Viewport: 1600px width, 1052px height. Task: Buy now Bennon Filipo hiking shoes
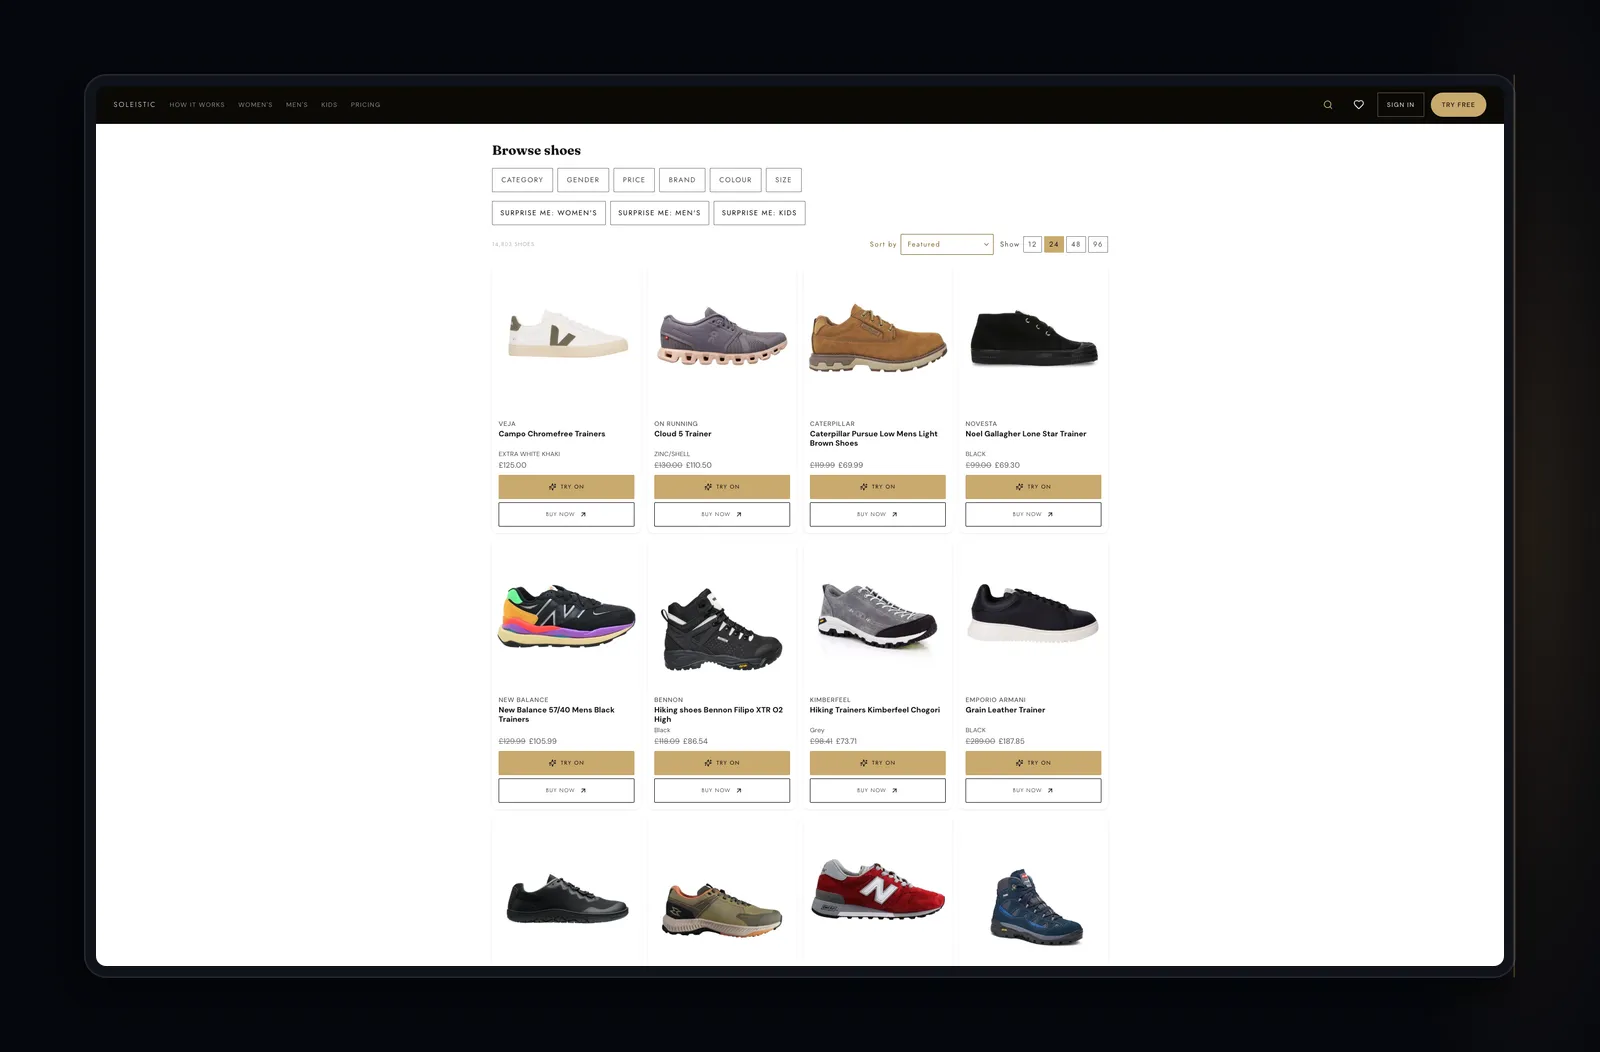coord(722,790)
